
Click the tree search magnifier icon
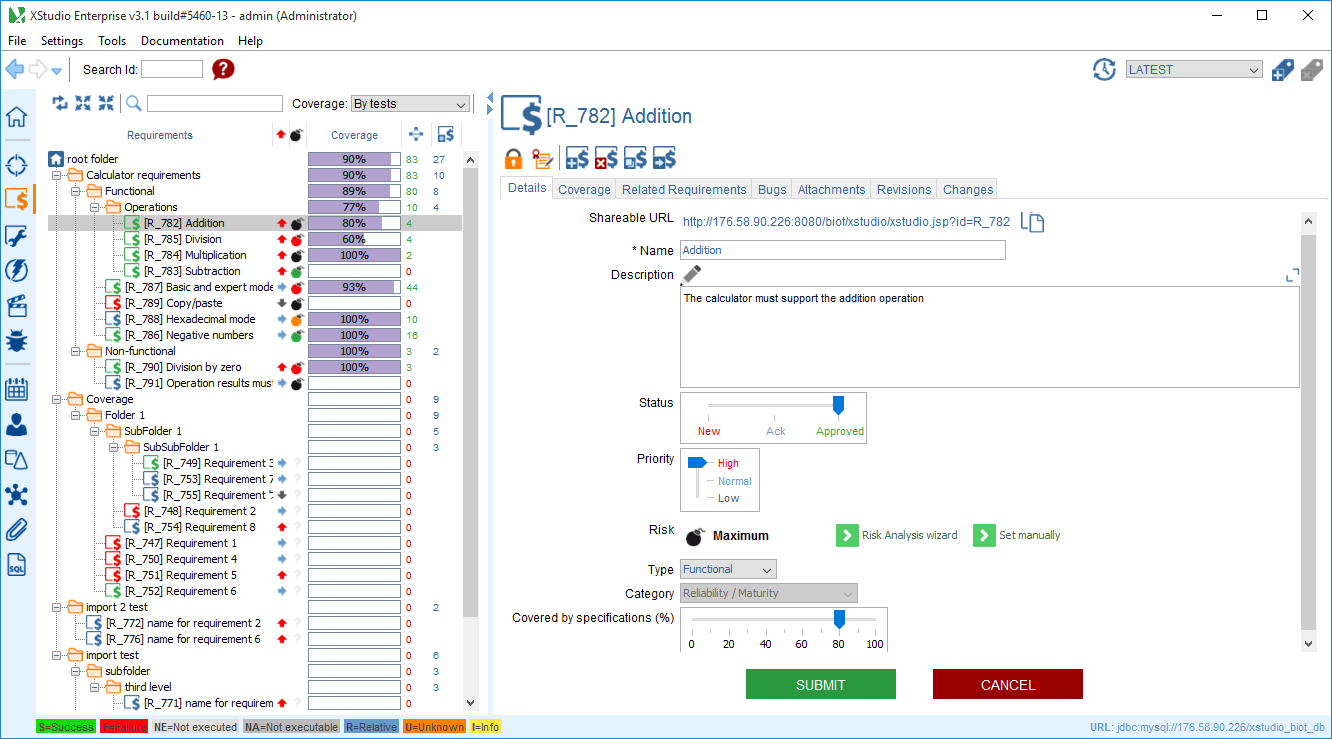[133, 103]
